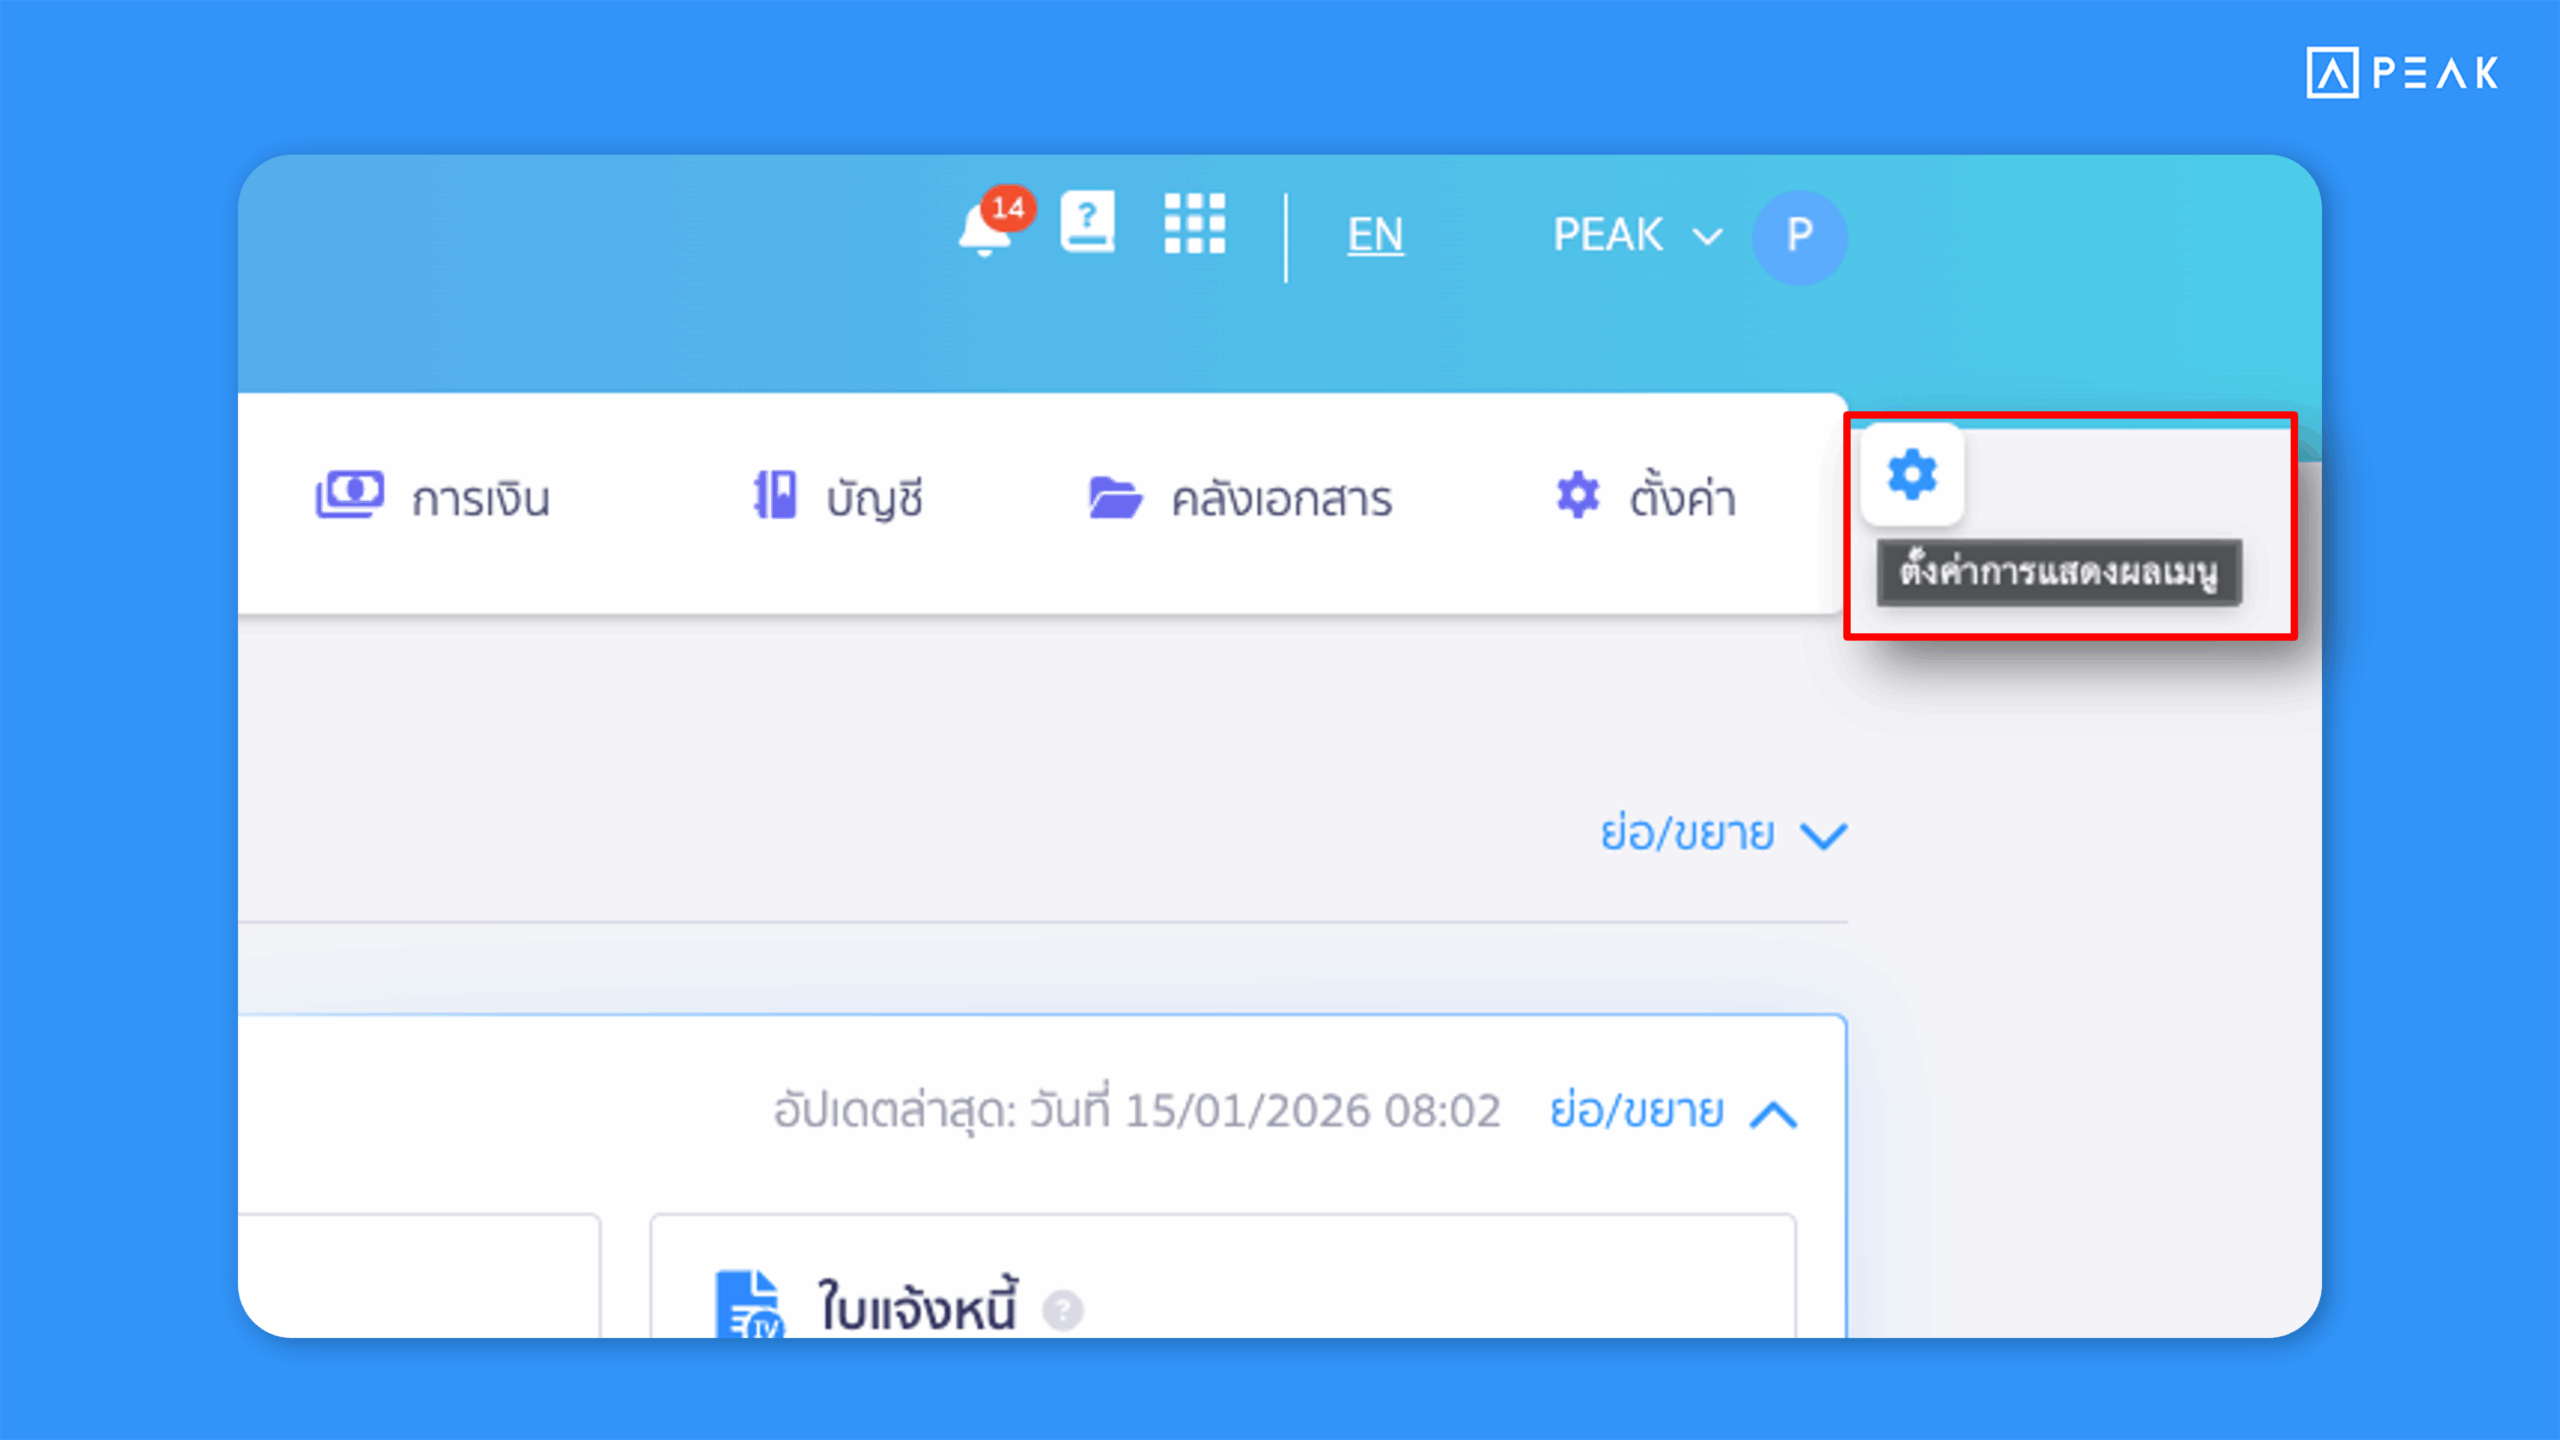The height and width of the screenshot is (1440, 2560).
Task: Expand section with upper ย่อ/ขยาย chevron
Action: [x=1823, y=835]
